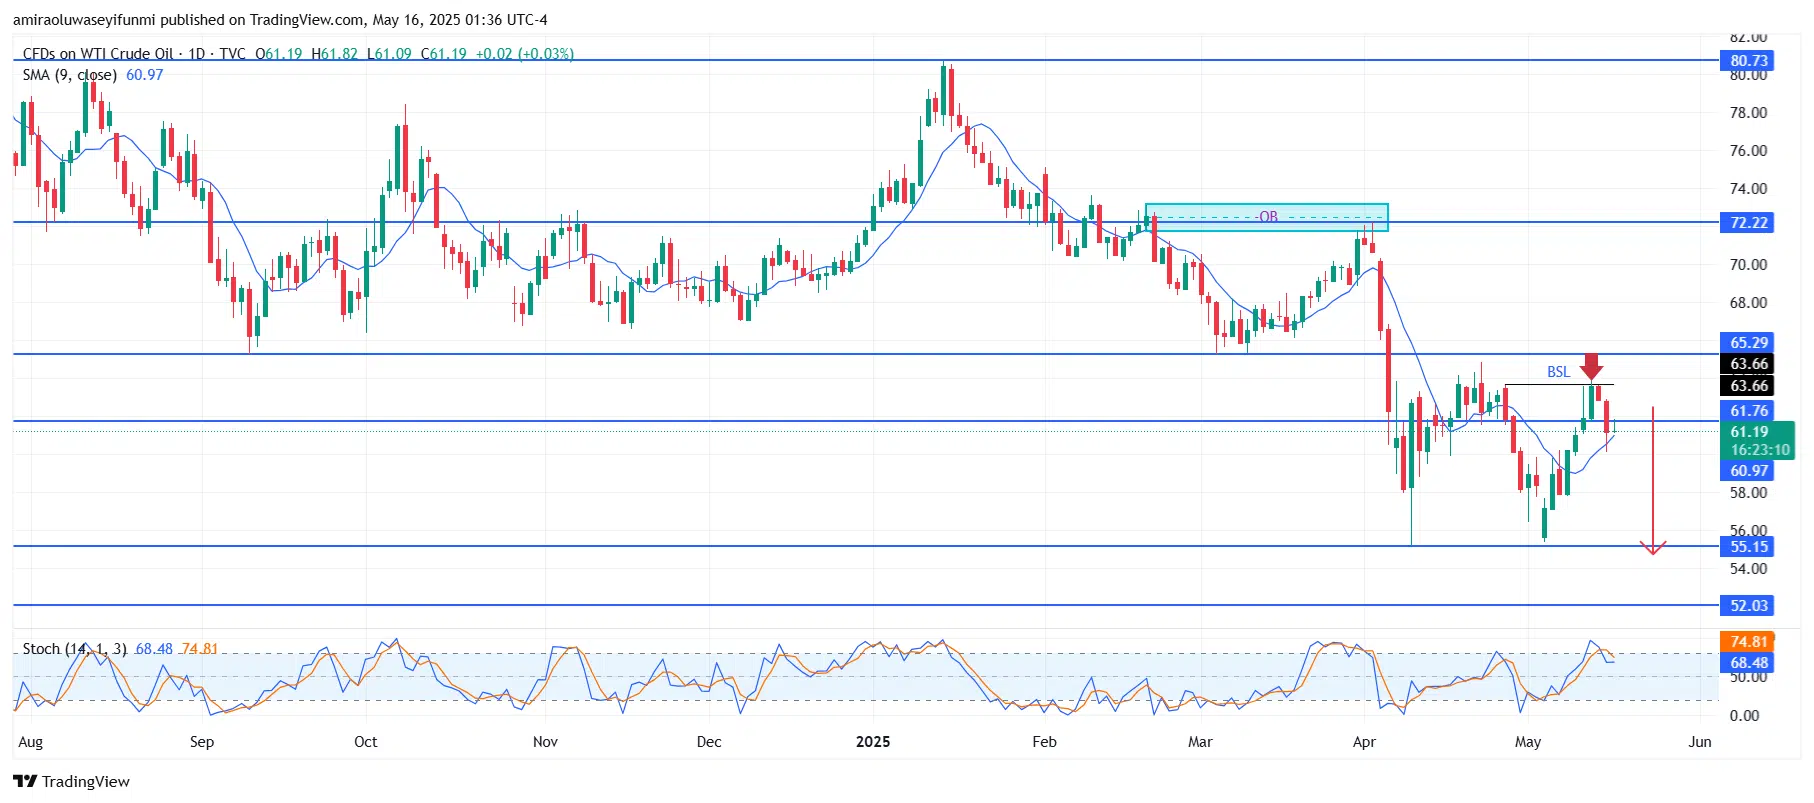
Task: Click the May label on time axis
Action: (1528, 742)
